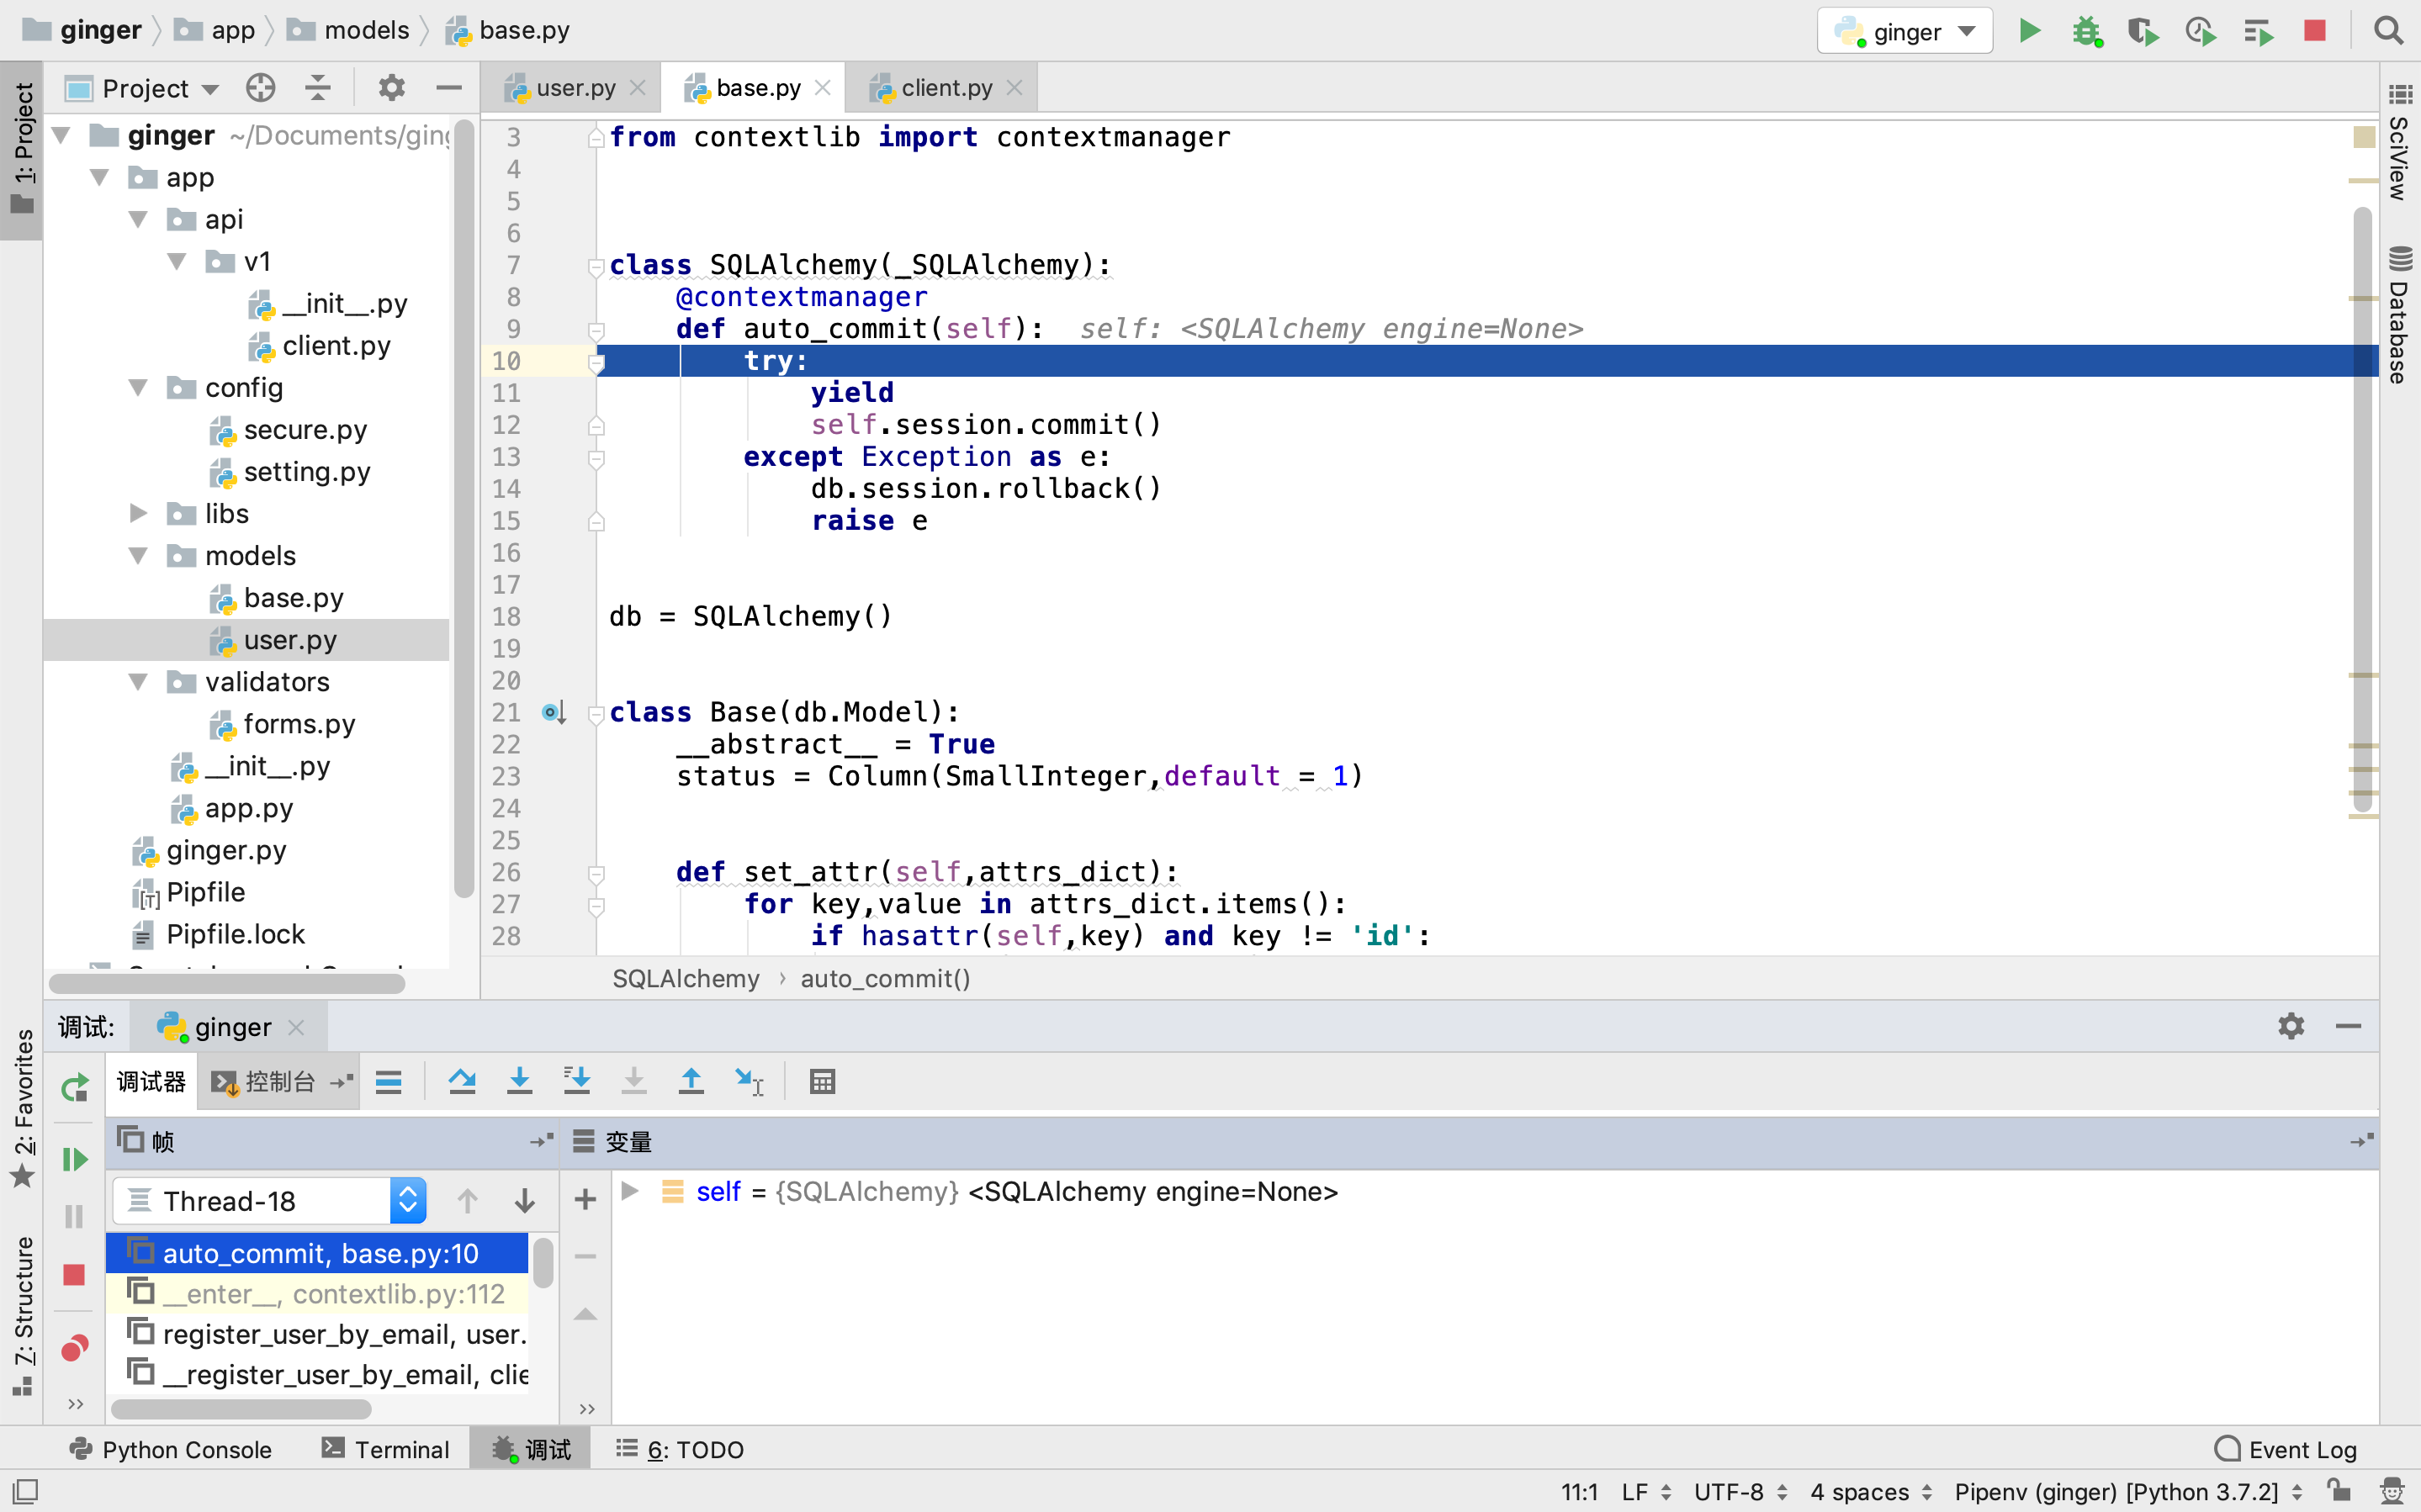Viewport: 2421px width, 1512px height.
Task: Select the base.py tab in editor
Action: (x=758, y=87)
